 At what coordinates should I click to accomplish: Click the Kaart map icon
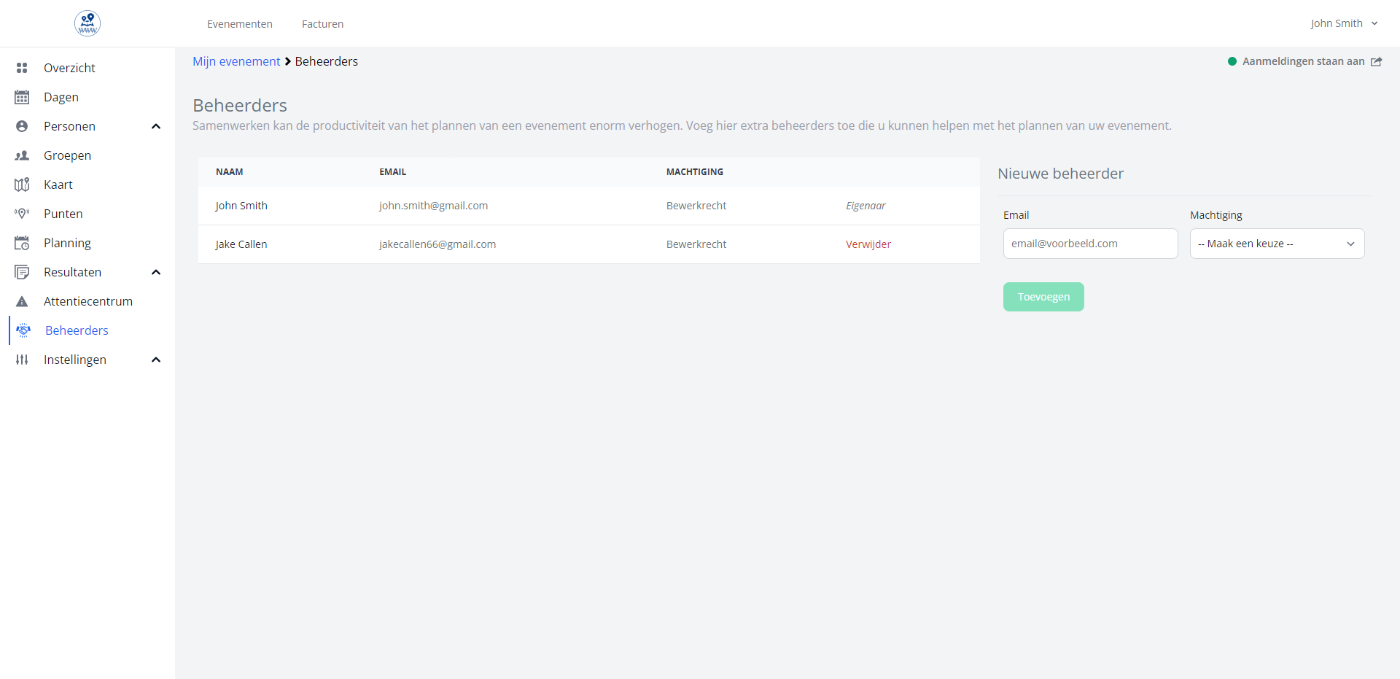coord(22,185)
